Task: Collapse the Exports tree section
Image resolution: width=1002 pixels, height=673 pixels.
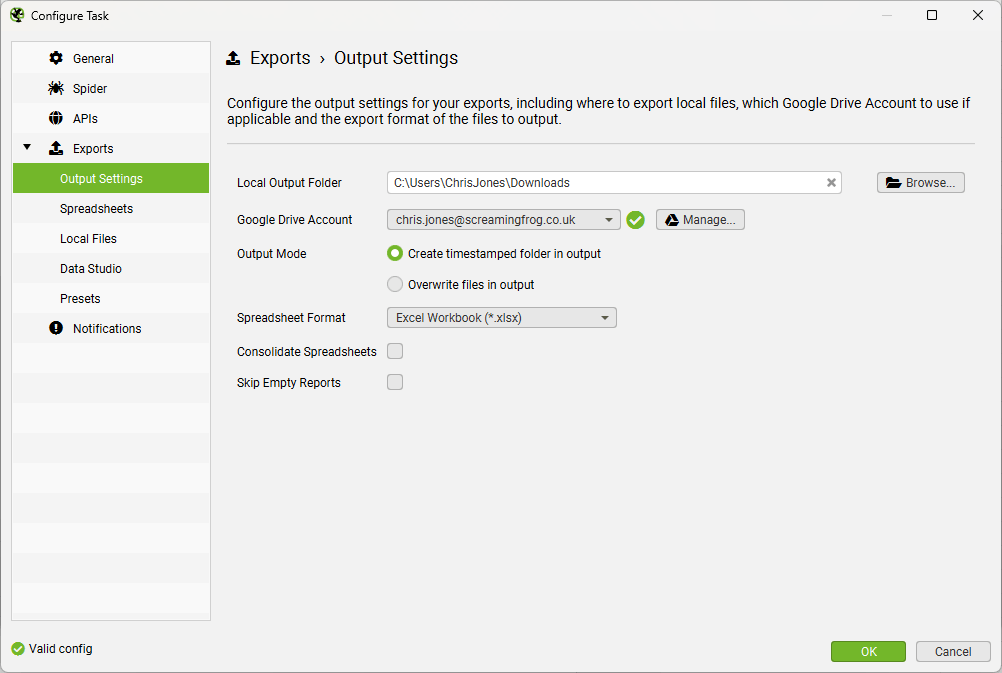Action: click(27, 148)
